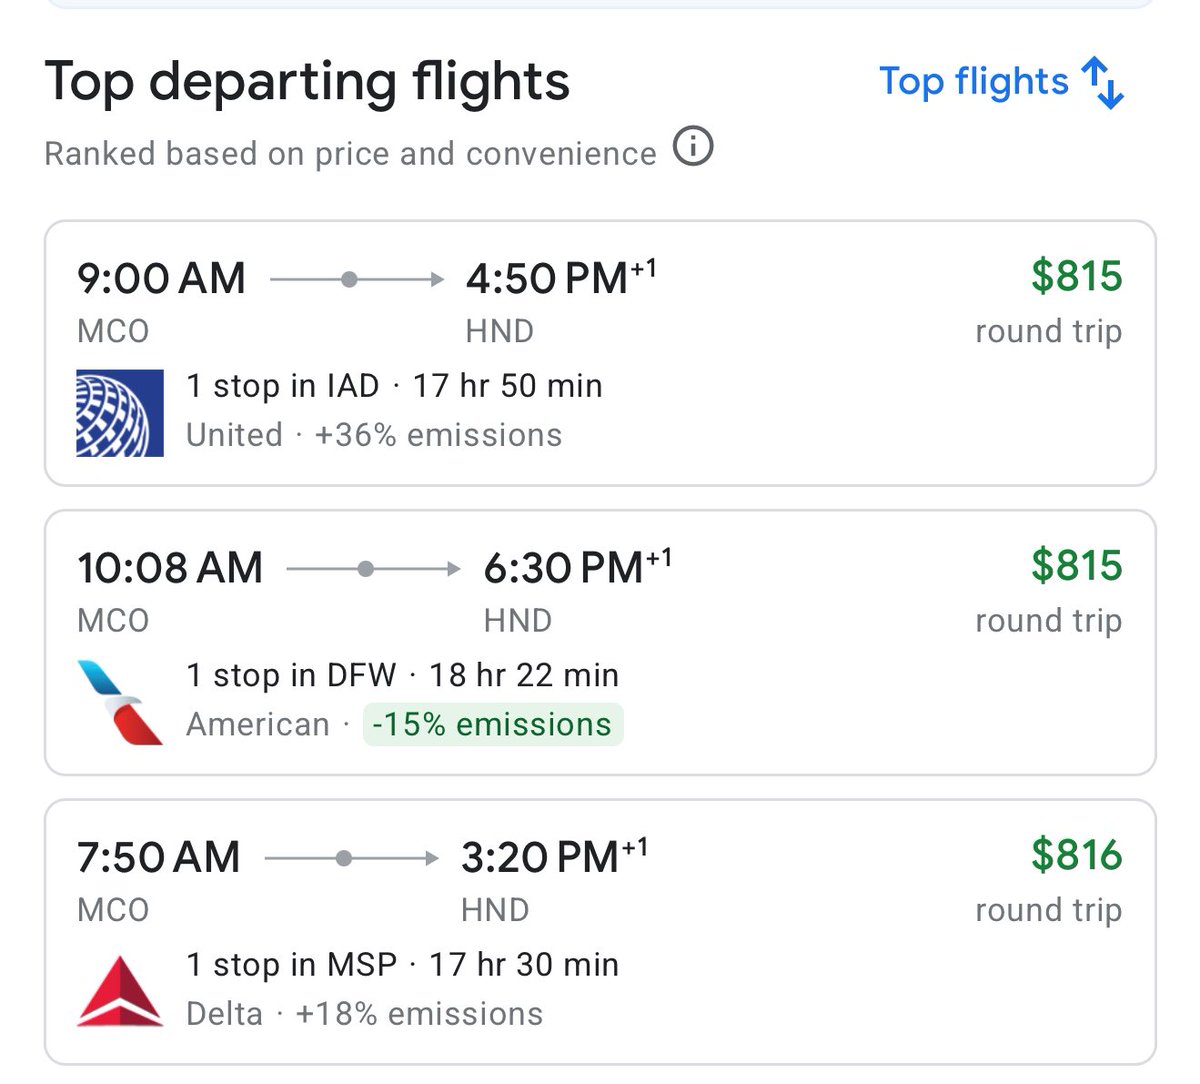The height and width of the screenshot is (1084, 1200).
Task: Click the $816 round trip price
Action: (1076, 855)
